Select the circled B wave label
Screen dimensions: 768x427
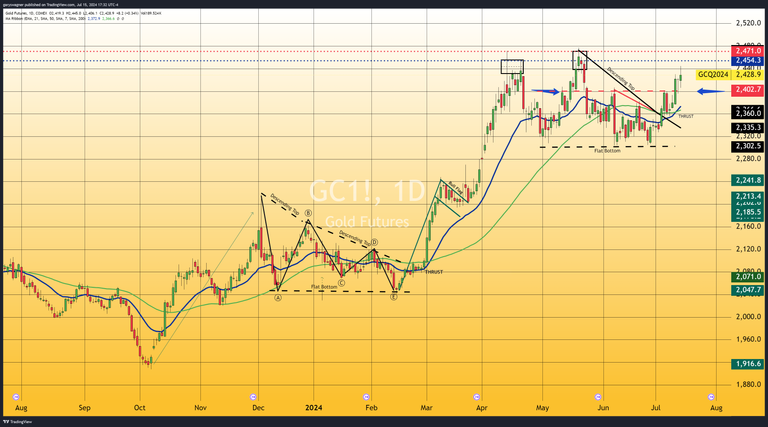308,213
